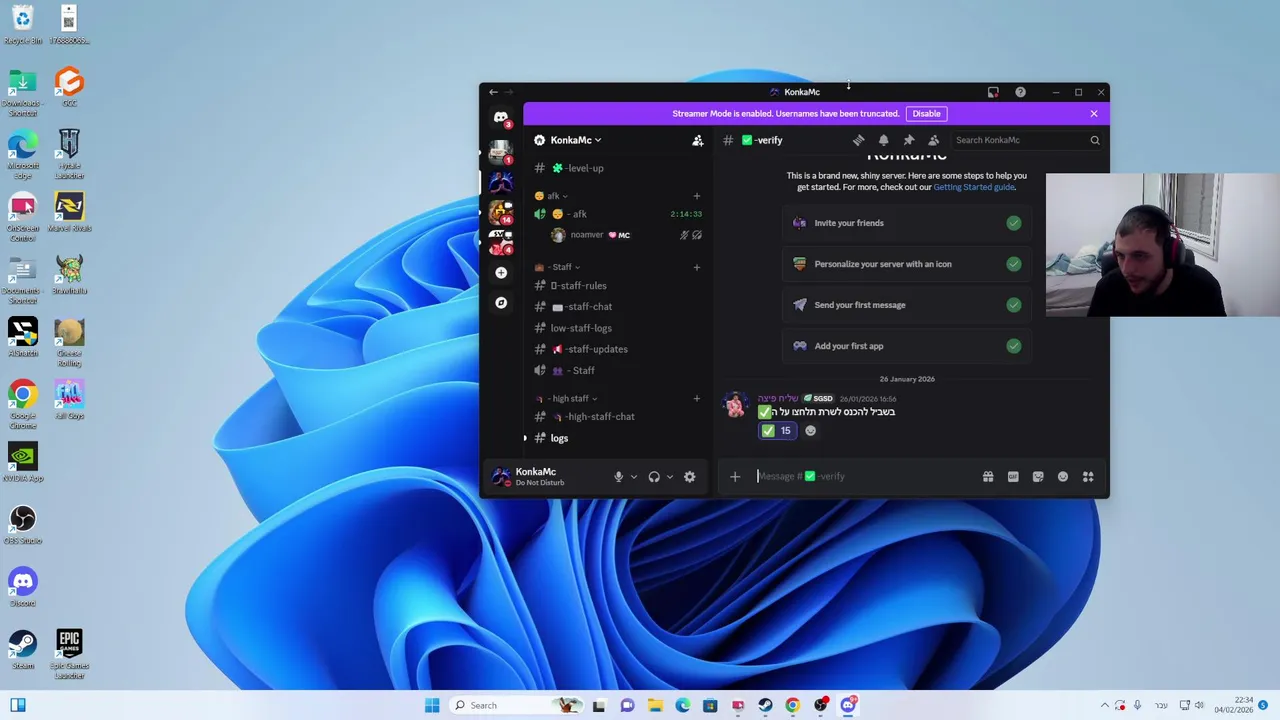The image size is (1280, 720).
Task: Show hidden system tray icons chevron
Action: (1104, 705)
